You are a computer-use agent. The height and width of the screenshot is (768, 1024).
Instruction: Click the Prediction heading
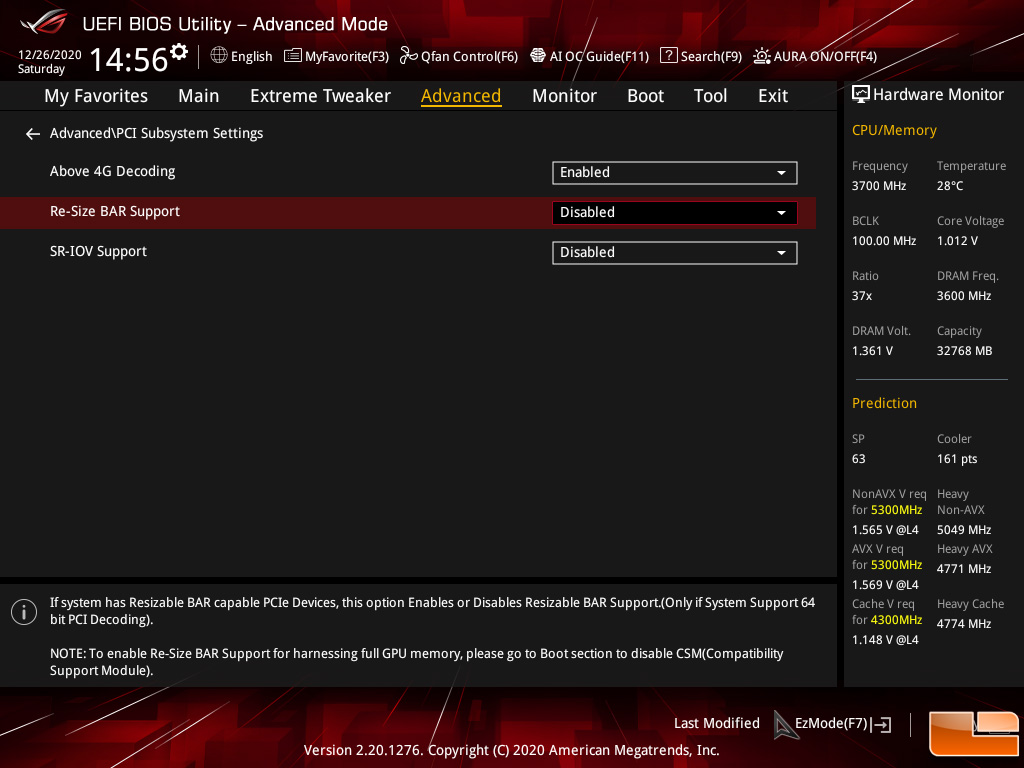coord(884,403)
